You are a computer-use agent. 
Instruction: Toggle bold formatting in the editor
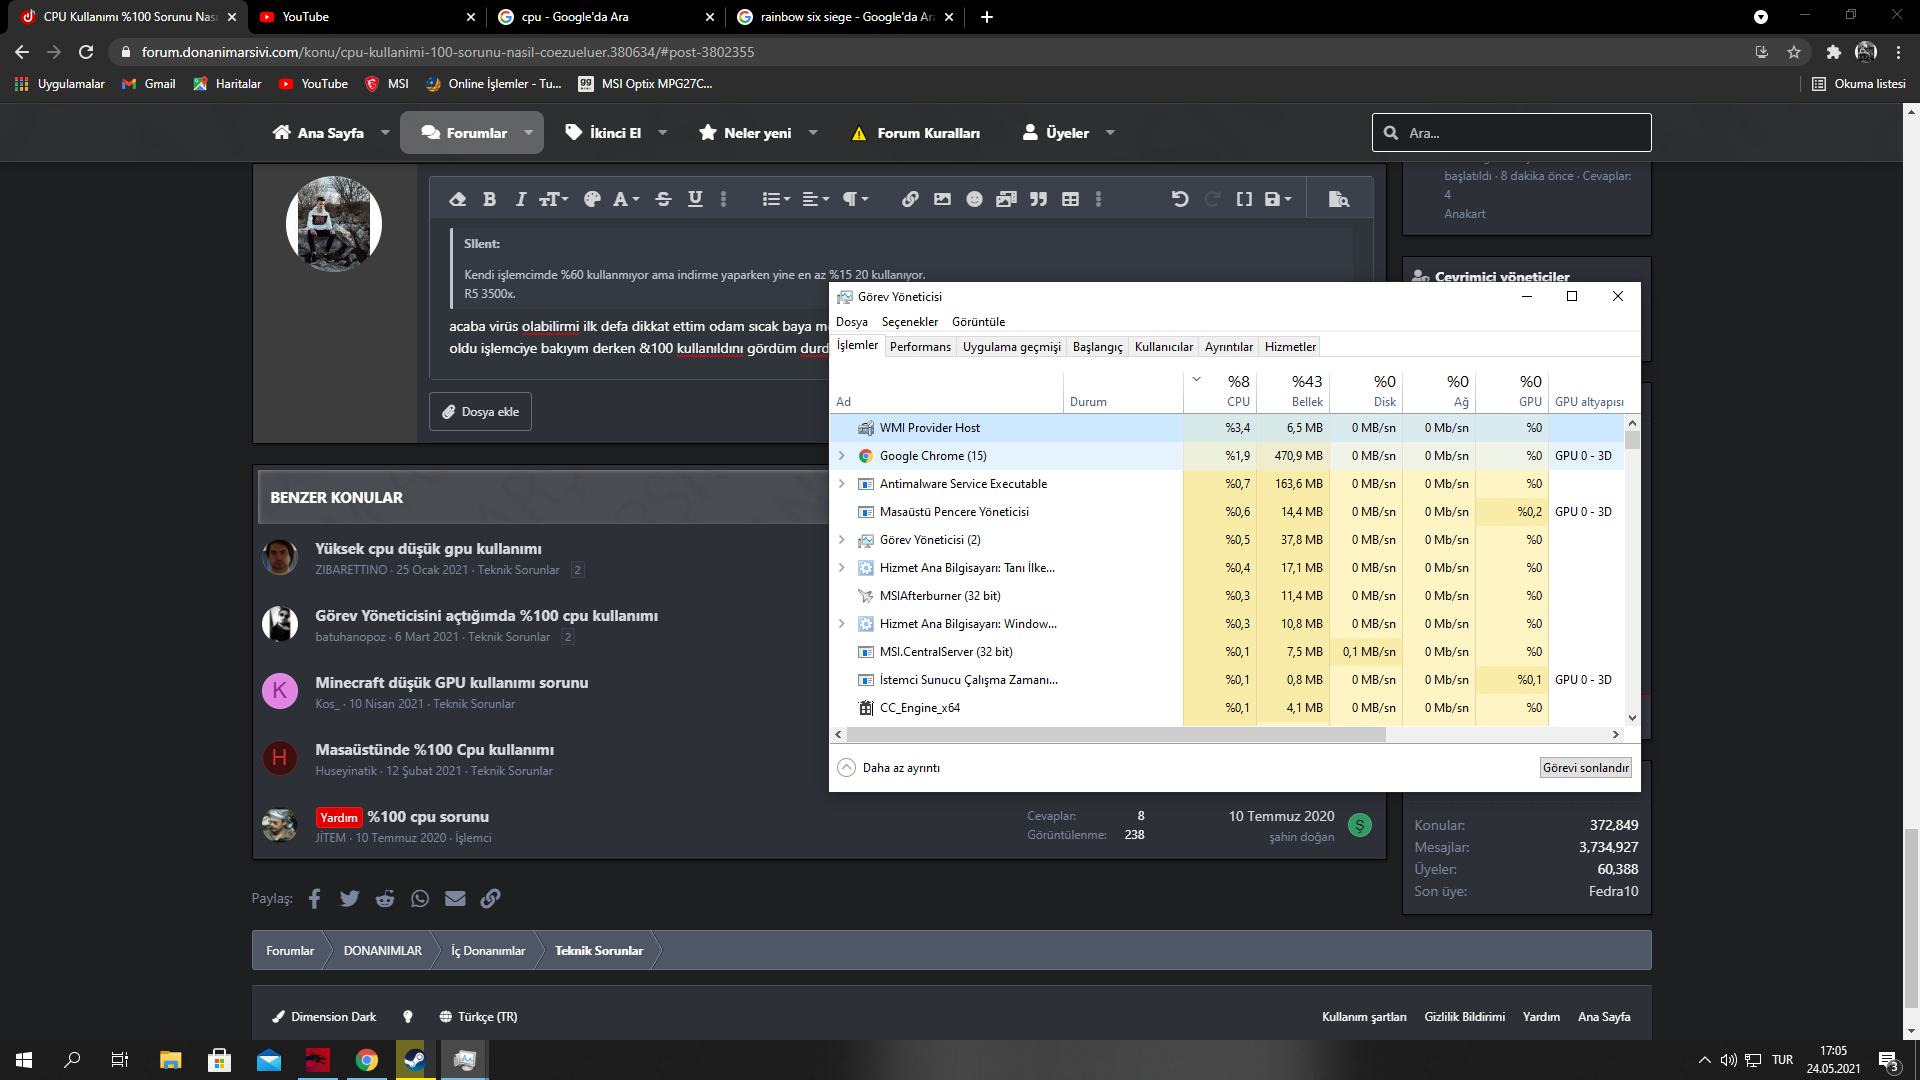pyautogui.click(x=489, y=199)
